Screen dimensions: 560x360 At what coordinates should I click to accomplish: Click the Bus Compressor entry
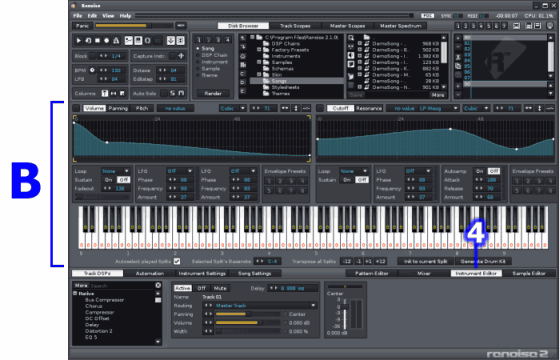104,300
